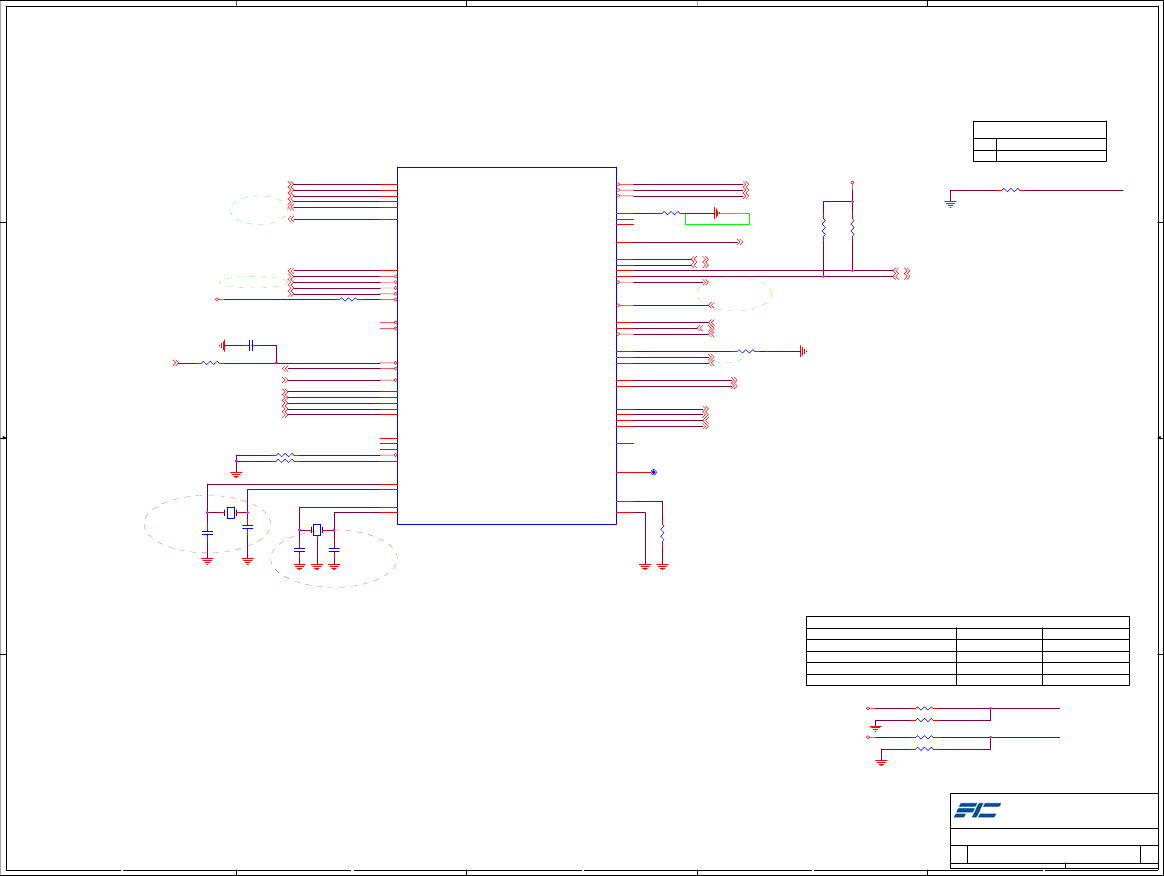Select the small three-row table at top right
Image resolution: width=1164 pixels, height=876 pixels.
click(x=1040, y=141)
